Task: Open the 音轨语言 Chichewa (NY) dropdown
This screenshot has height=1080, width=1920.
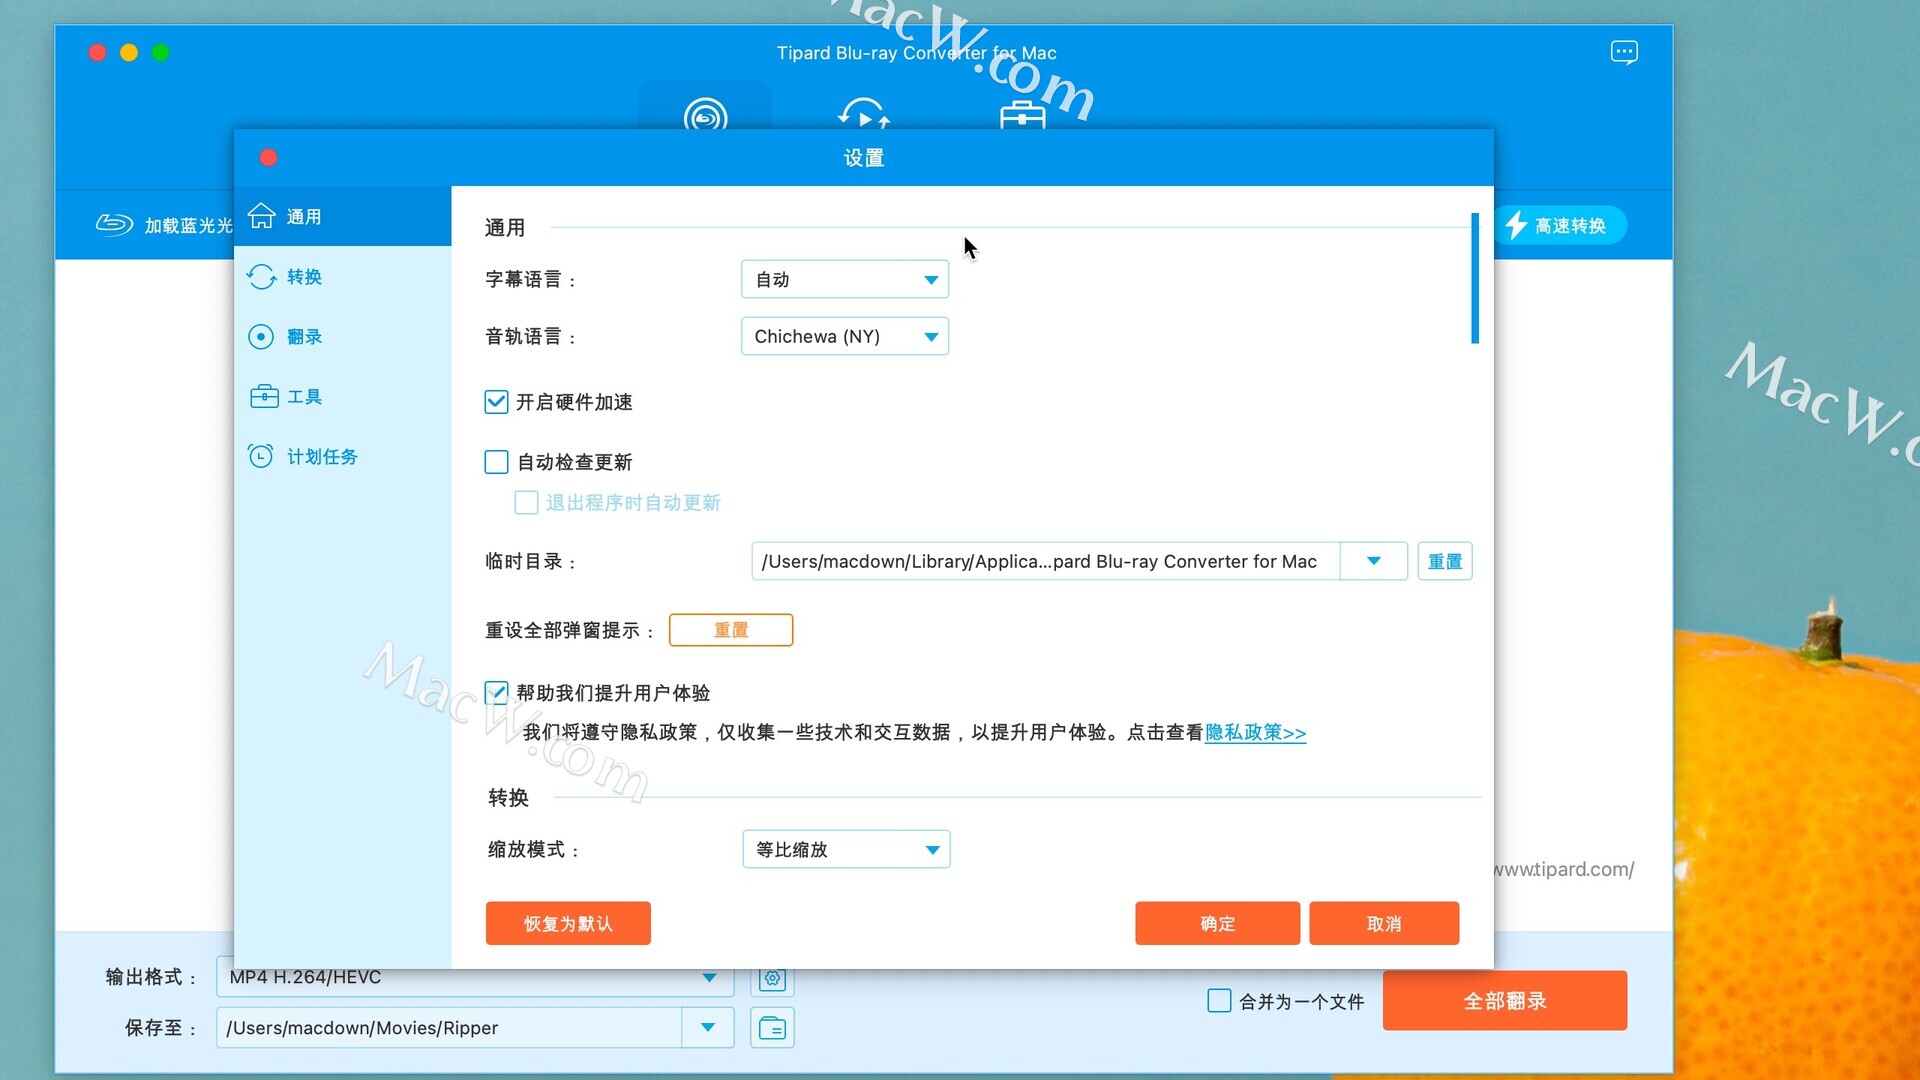Action: tap(845, 336)
